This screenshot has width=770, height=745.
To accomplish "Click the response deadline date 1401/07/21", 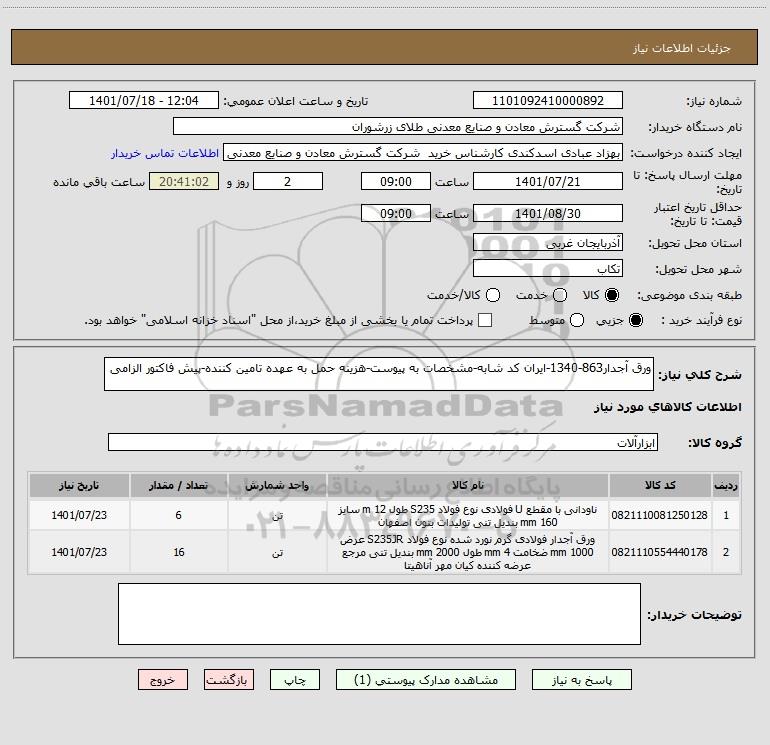I will 548,181.
